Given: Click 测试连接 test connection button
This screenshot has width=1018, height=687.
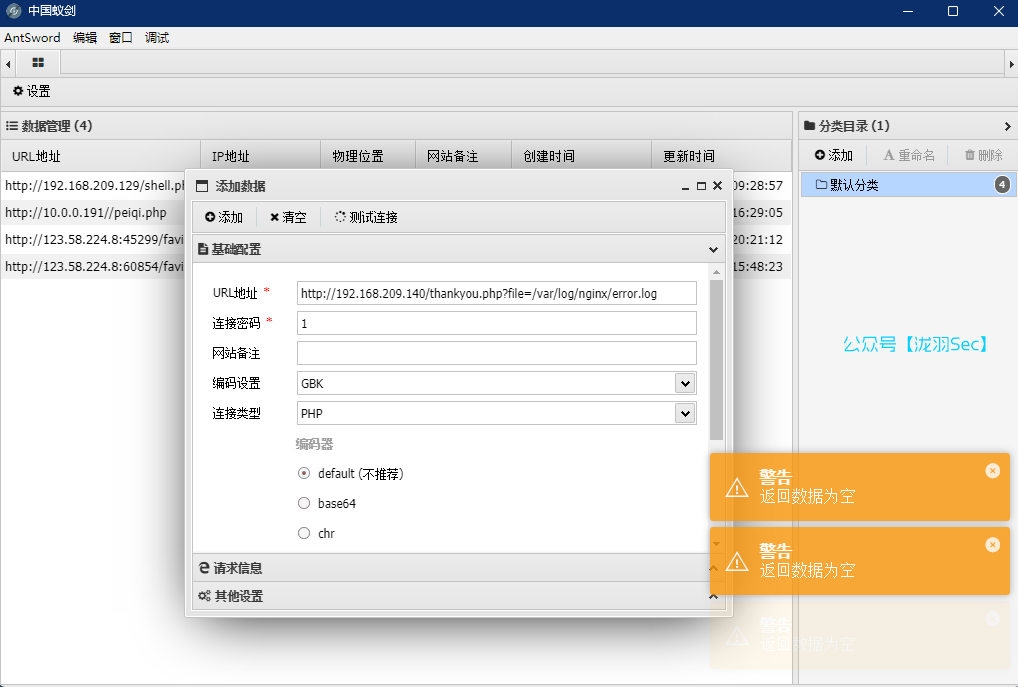Looking at the screenshot, I should pyautogui.click(x=366, y=217).
